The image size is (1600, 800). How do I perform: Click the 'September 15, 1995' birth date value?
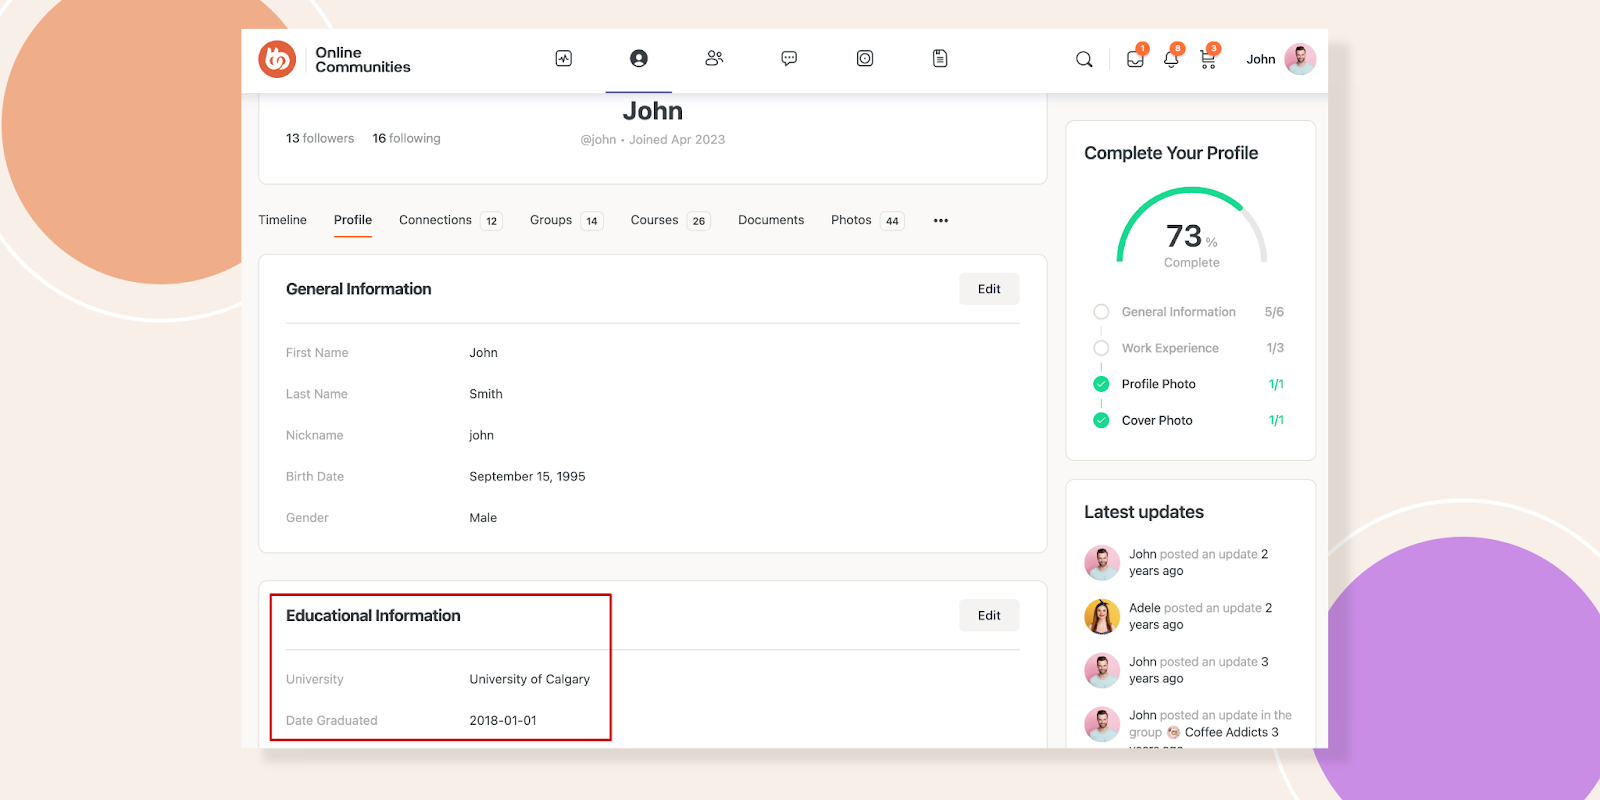coord(527,477)
